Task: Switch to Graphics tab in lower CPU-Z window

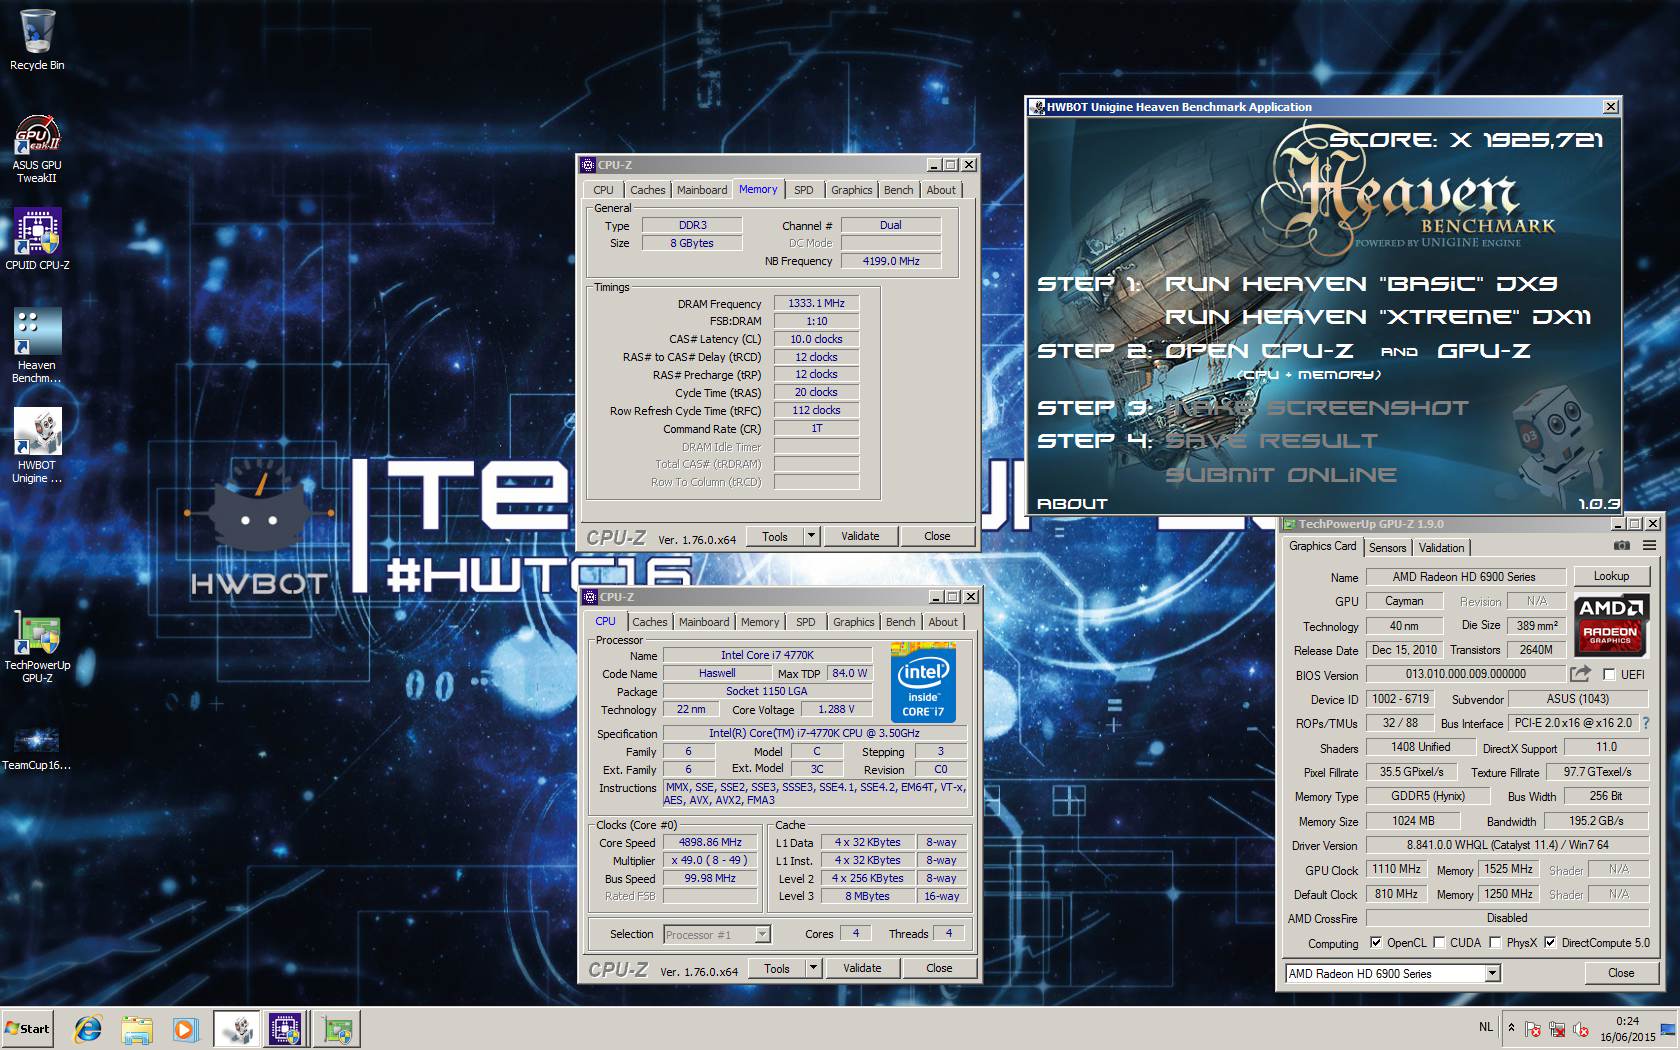Action: click(853, 622)
